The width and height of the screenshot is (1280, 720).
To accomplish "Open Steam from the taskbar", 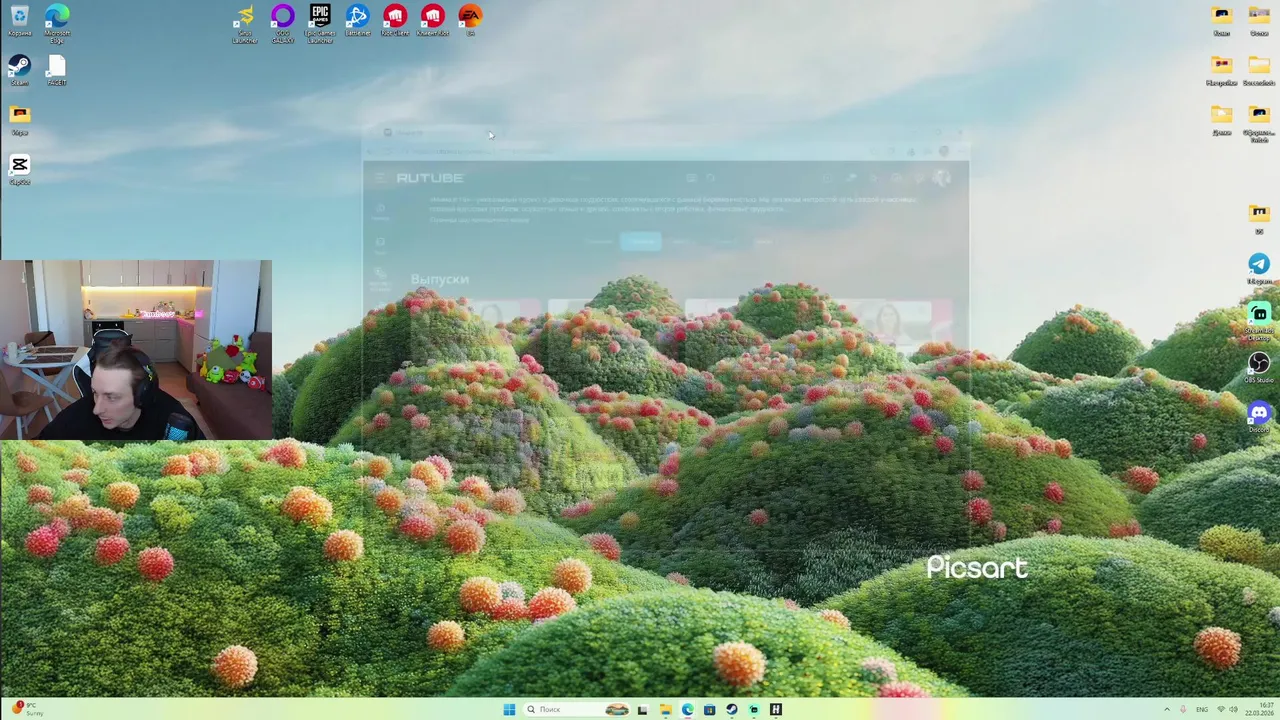I will (732, 709).
